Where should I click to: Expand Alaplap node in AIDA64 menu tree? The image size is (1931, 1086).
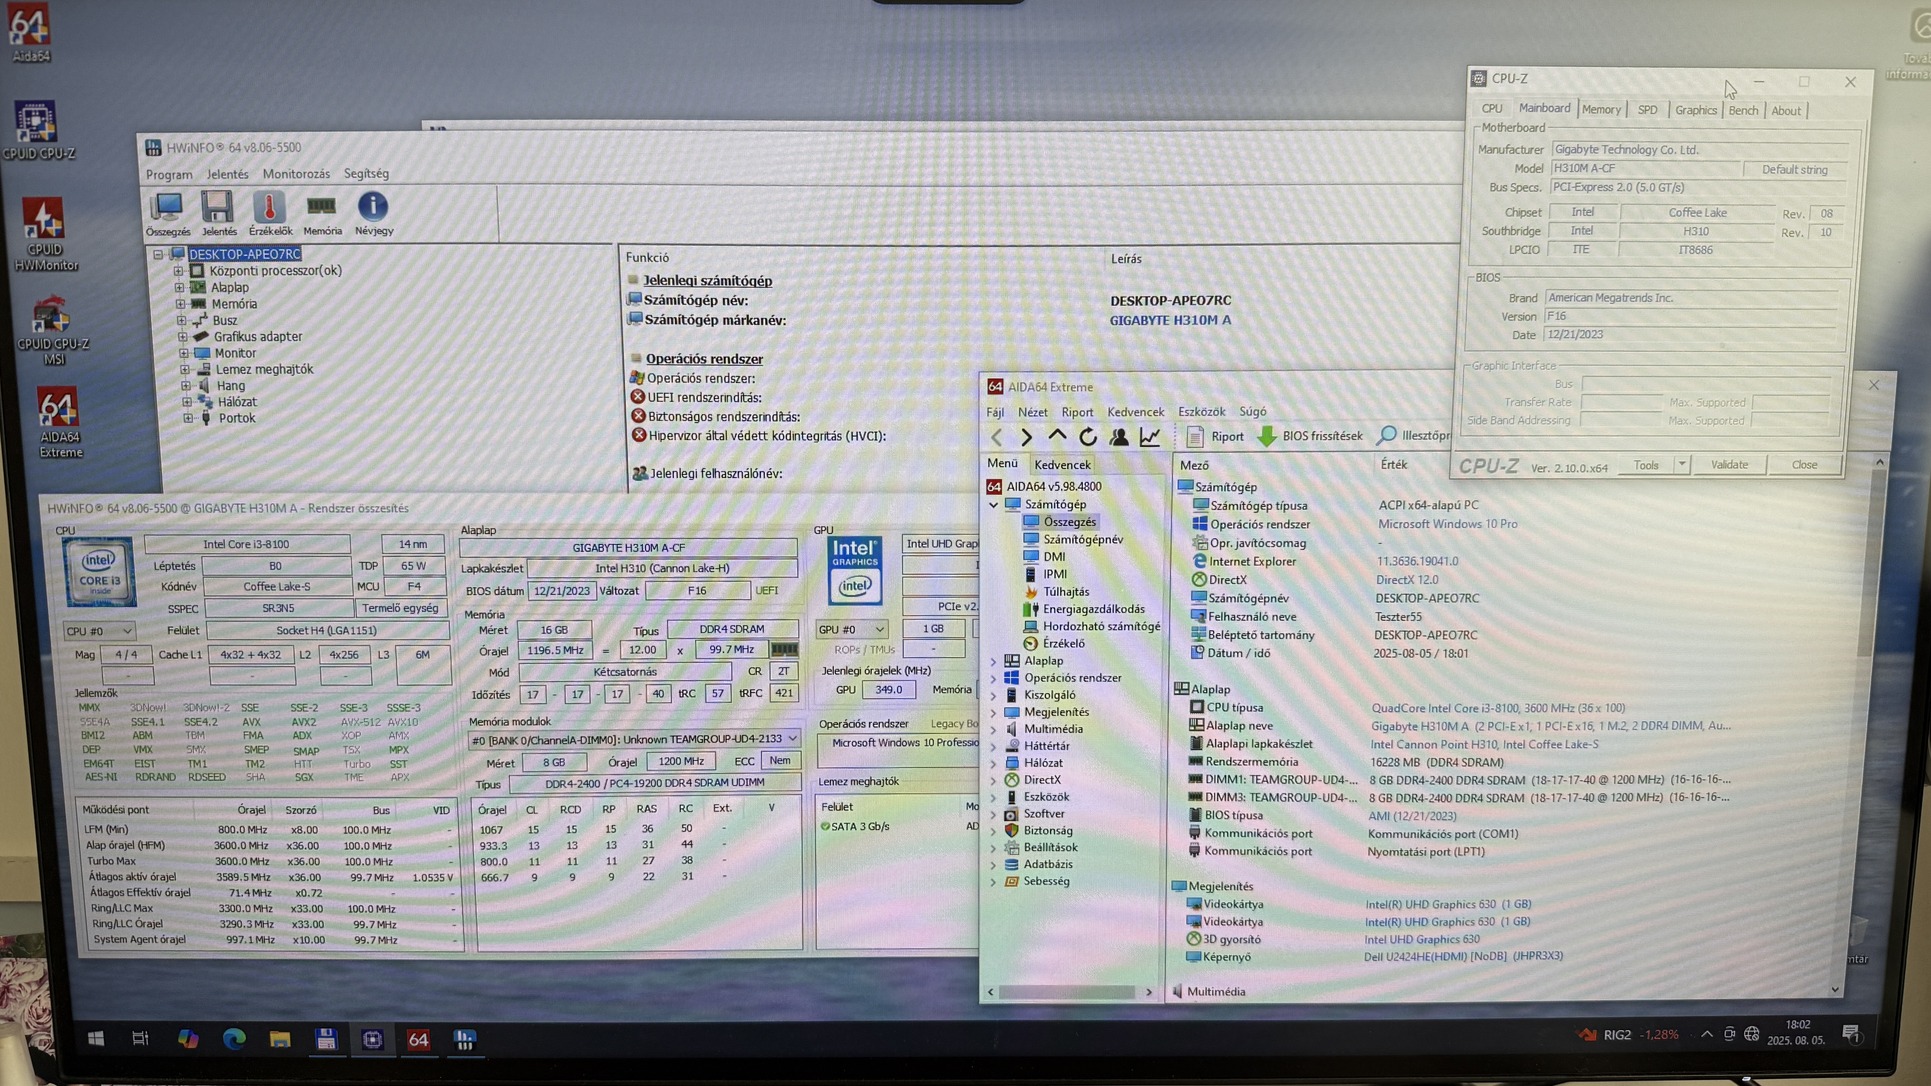pos(993,661)
